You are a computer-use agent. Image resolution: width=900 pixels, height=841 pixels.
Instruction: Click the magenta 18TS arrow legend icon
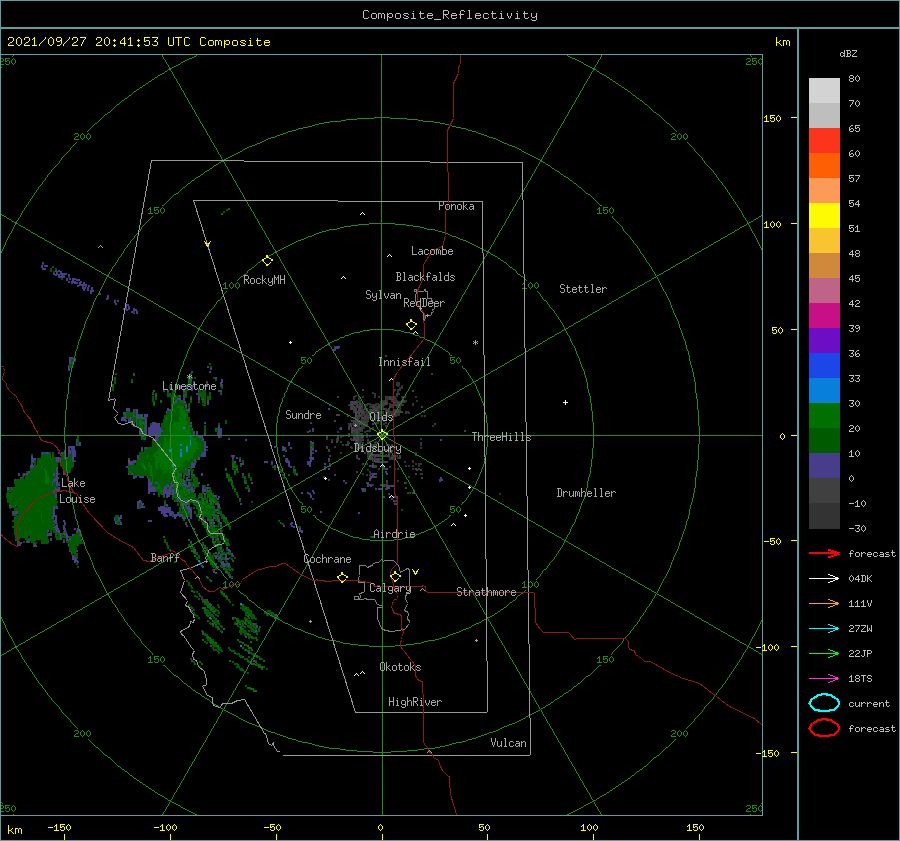click(824, 679)
